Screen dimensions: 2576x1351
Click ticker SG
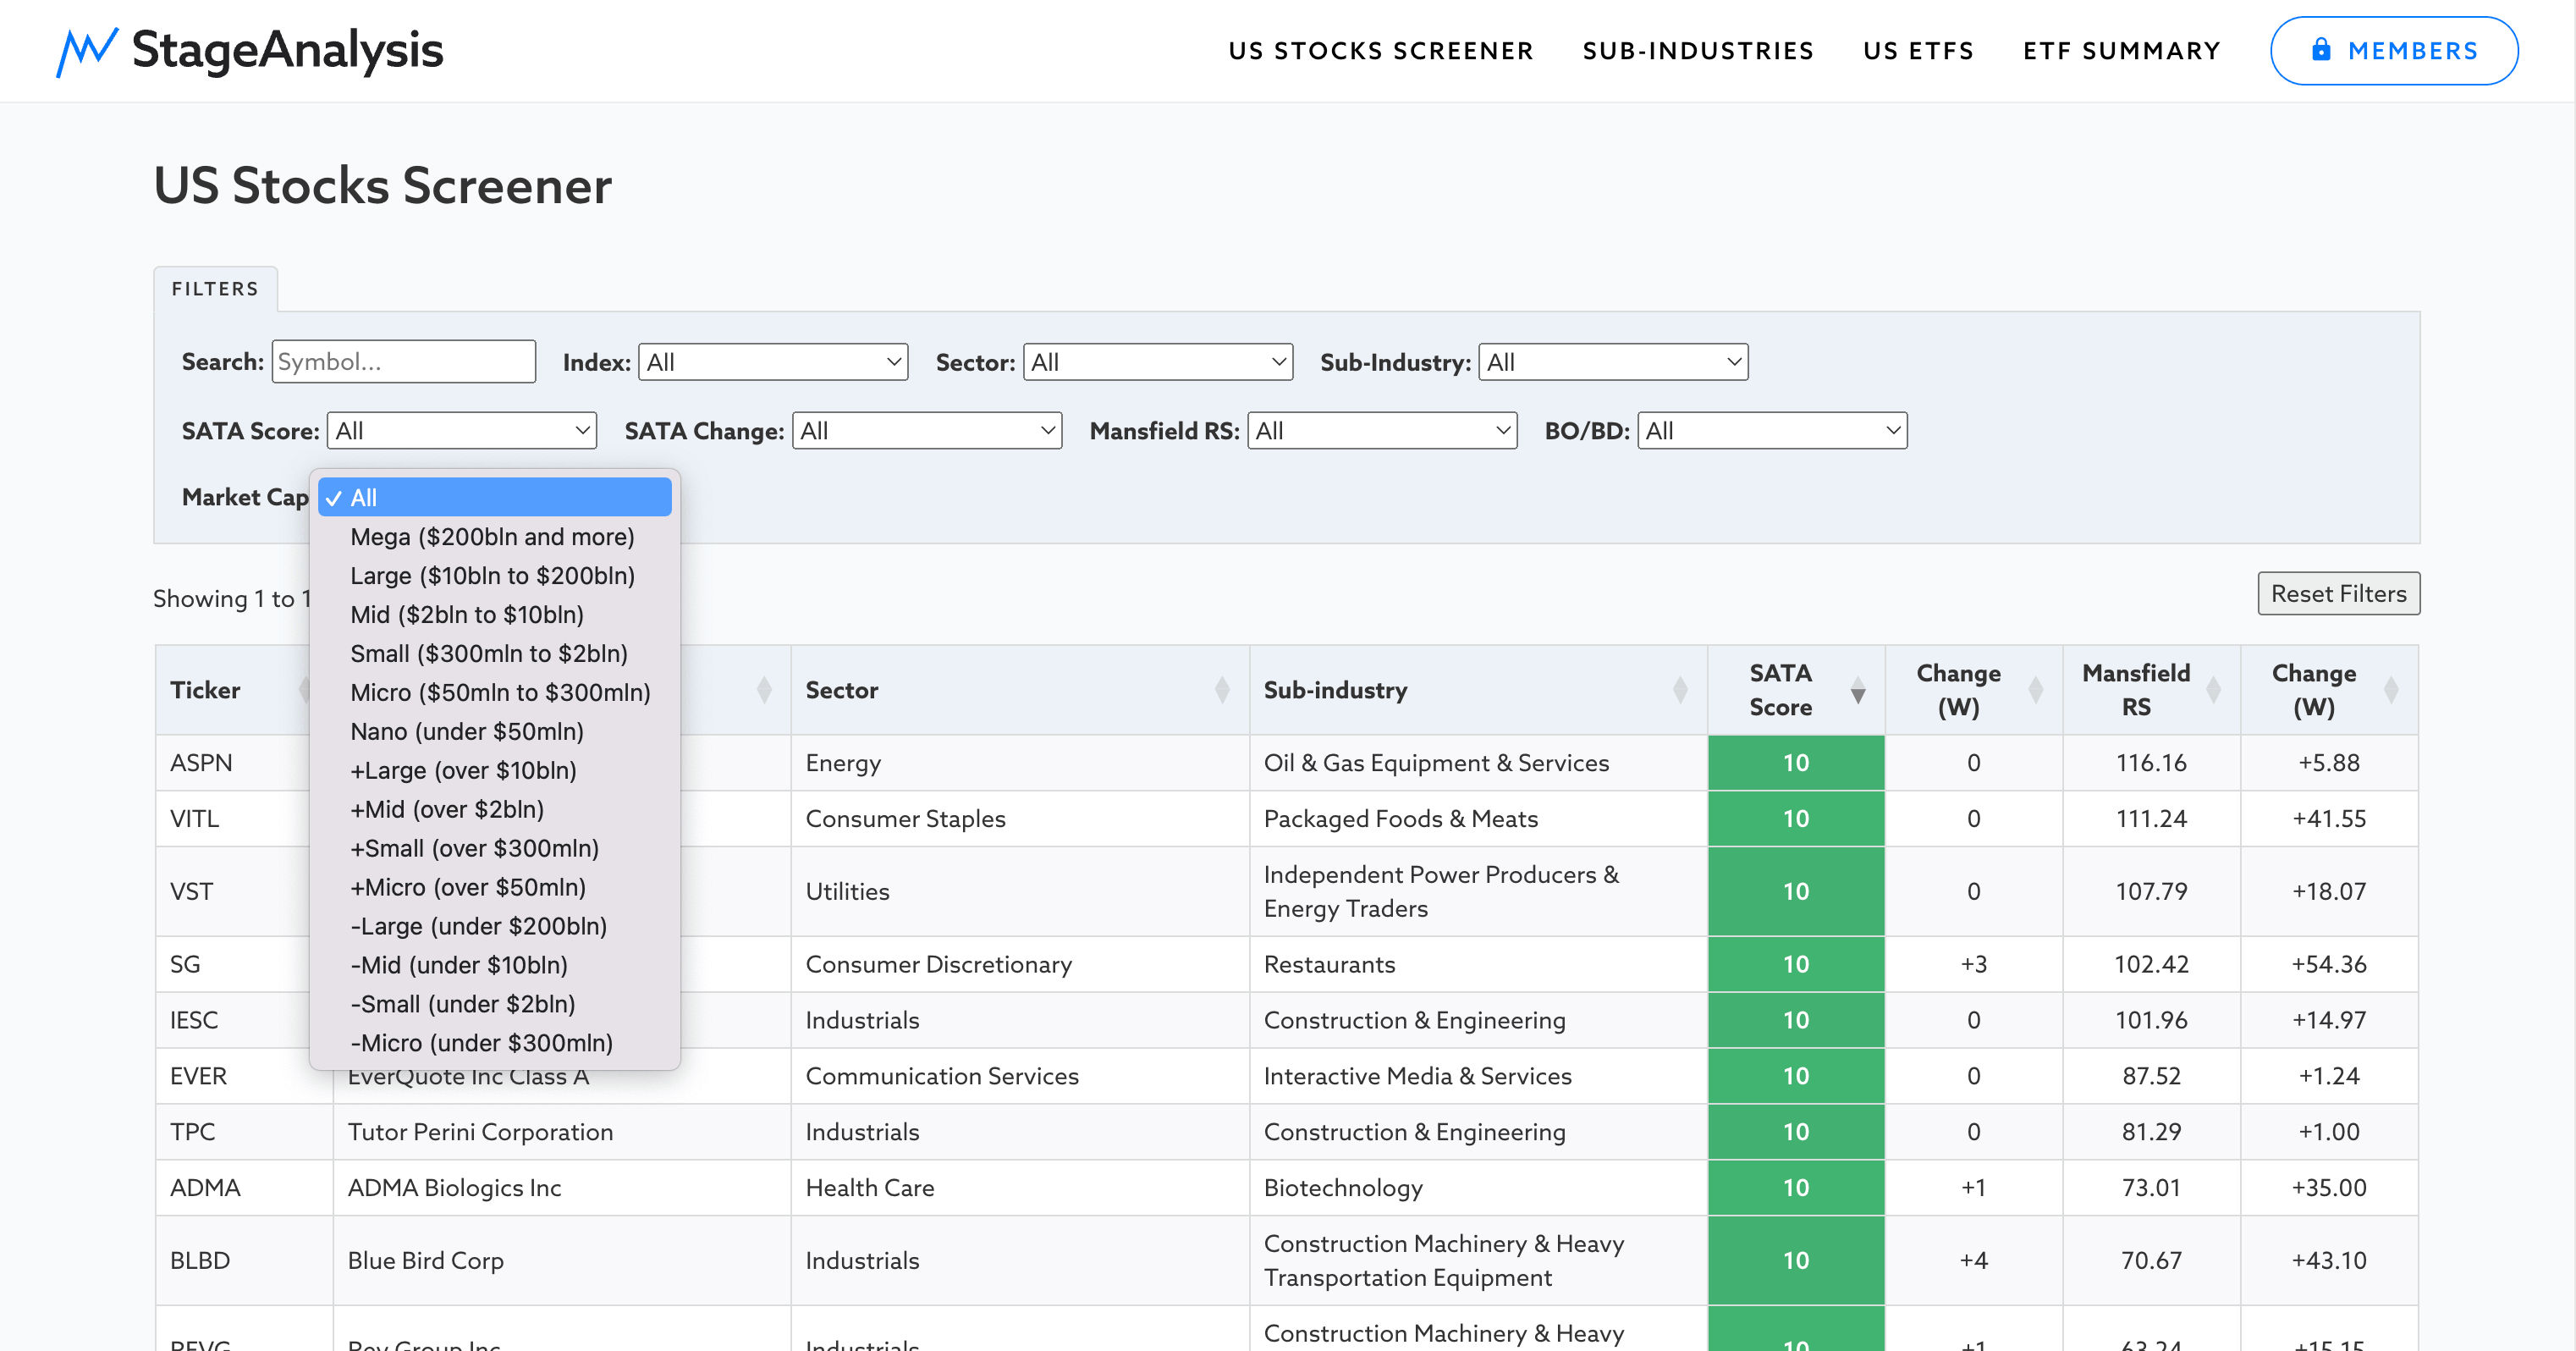pyautogui.click(x=185, y=965)
